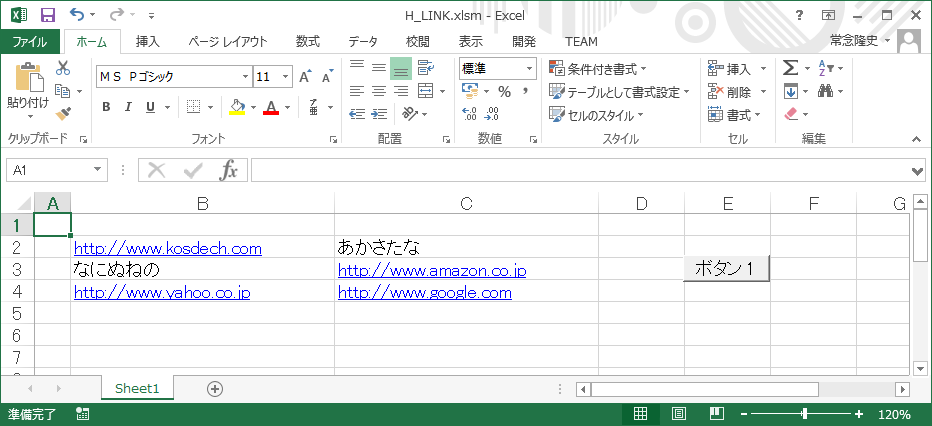Click the AutoSum sigma icon
The width and height of the screenshot is (932, 426).
[790, 68]
